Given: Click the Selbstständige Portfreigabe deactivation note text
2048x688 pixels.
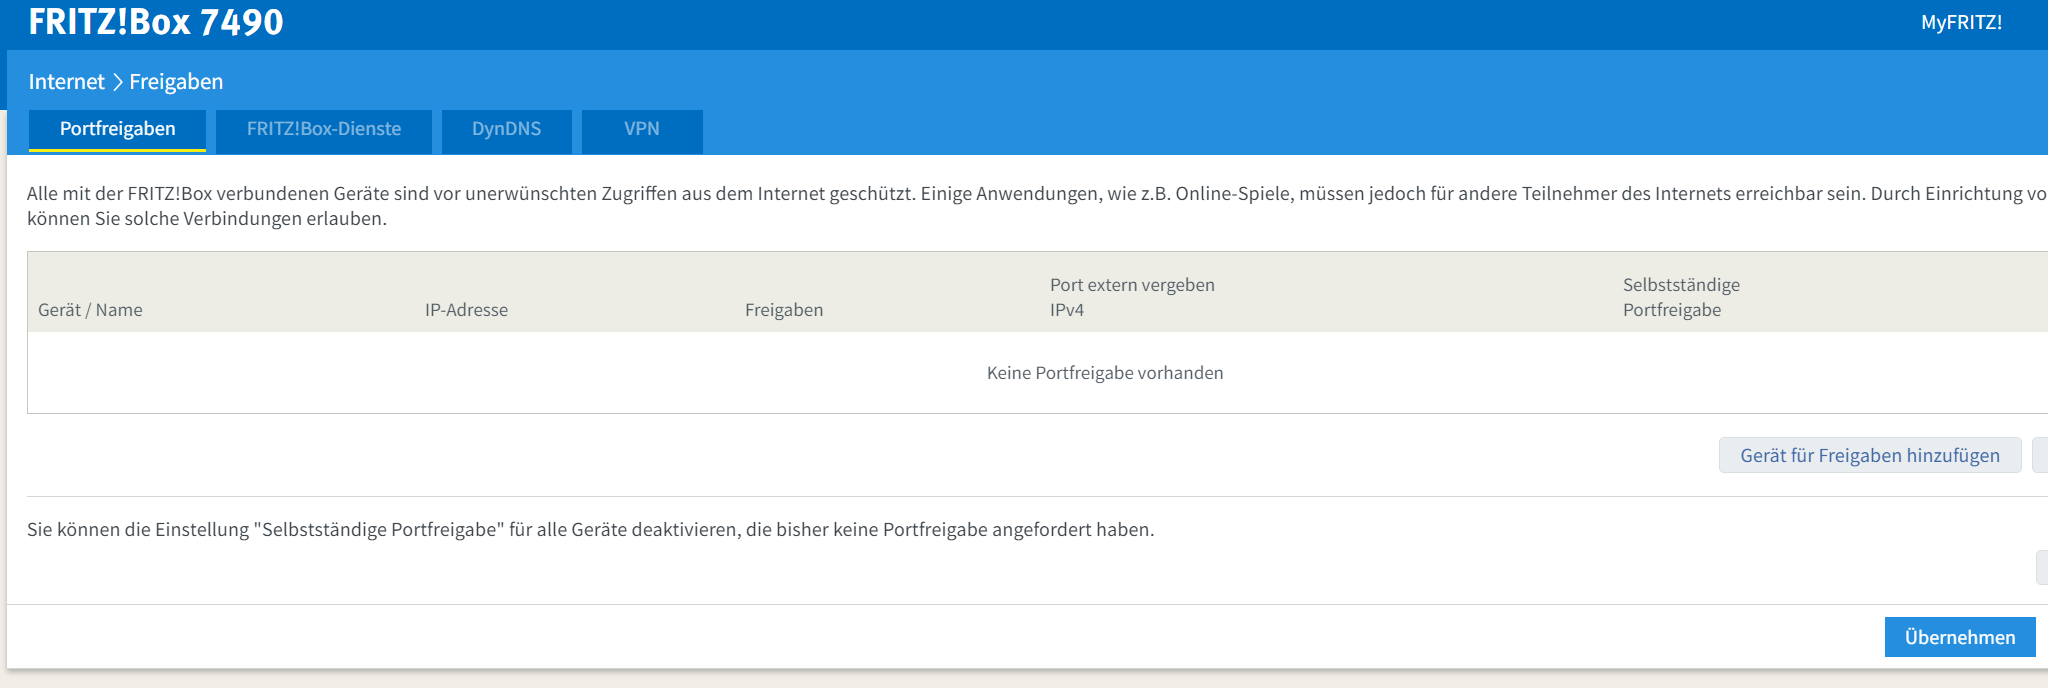Looking at the screenshot, I should [590, 530].
